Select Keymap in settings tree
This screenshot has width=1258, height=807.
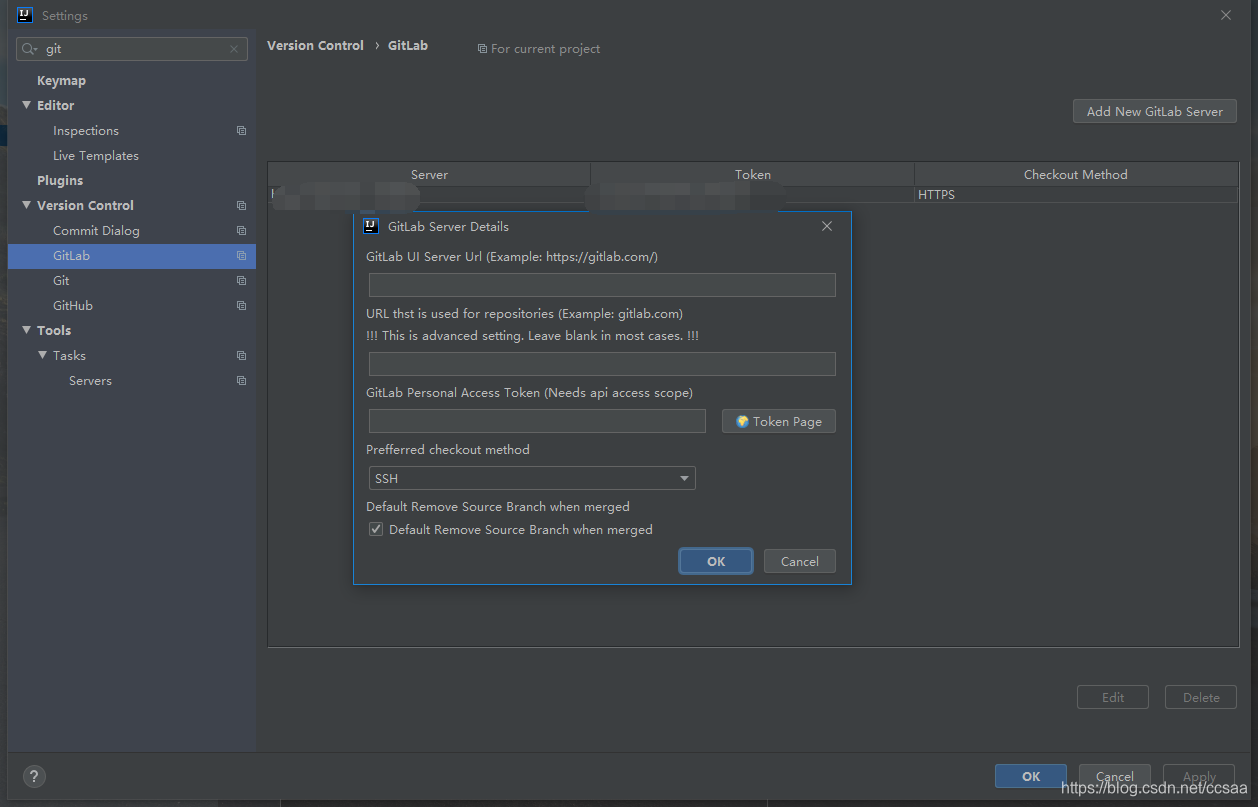[x=61, y=81]
